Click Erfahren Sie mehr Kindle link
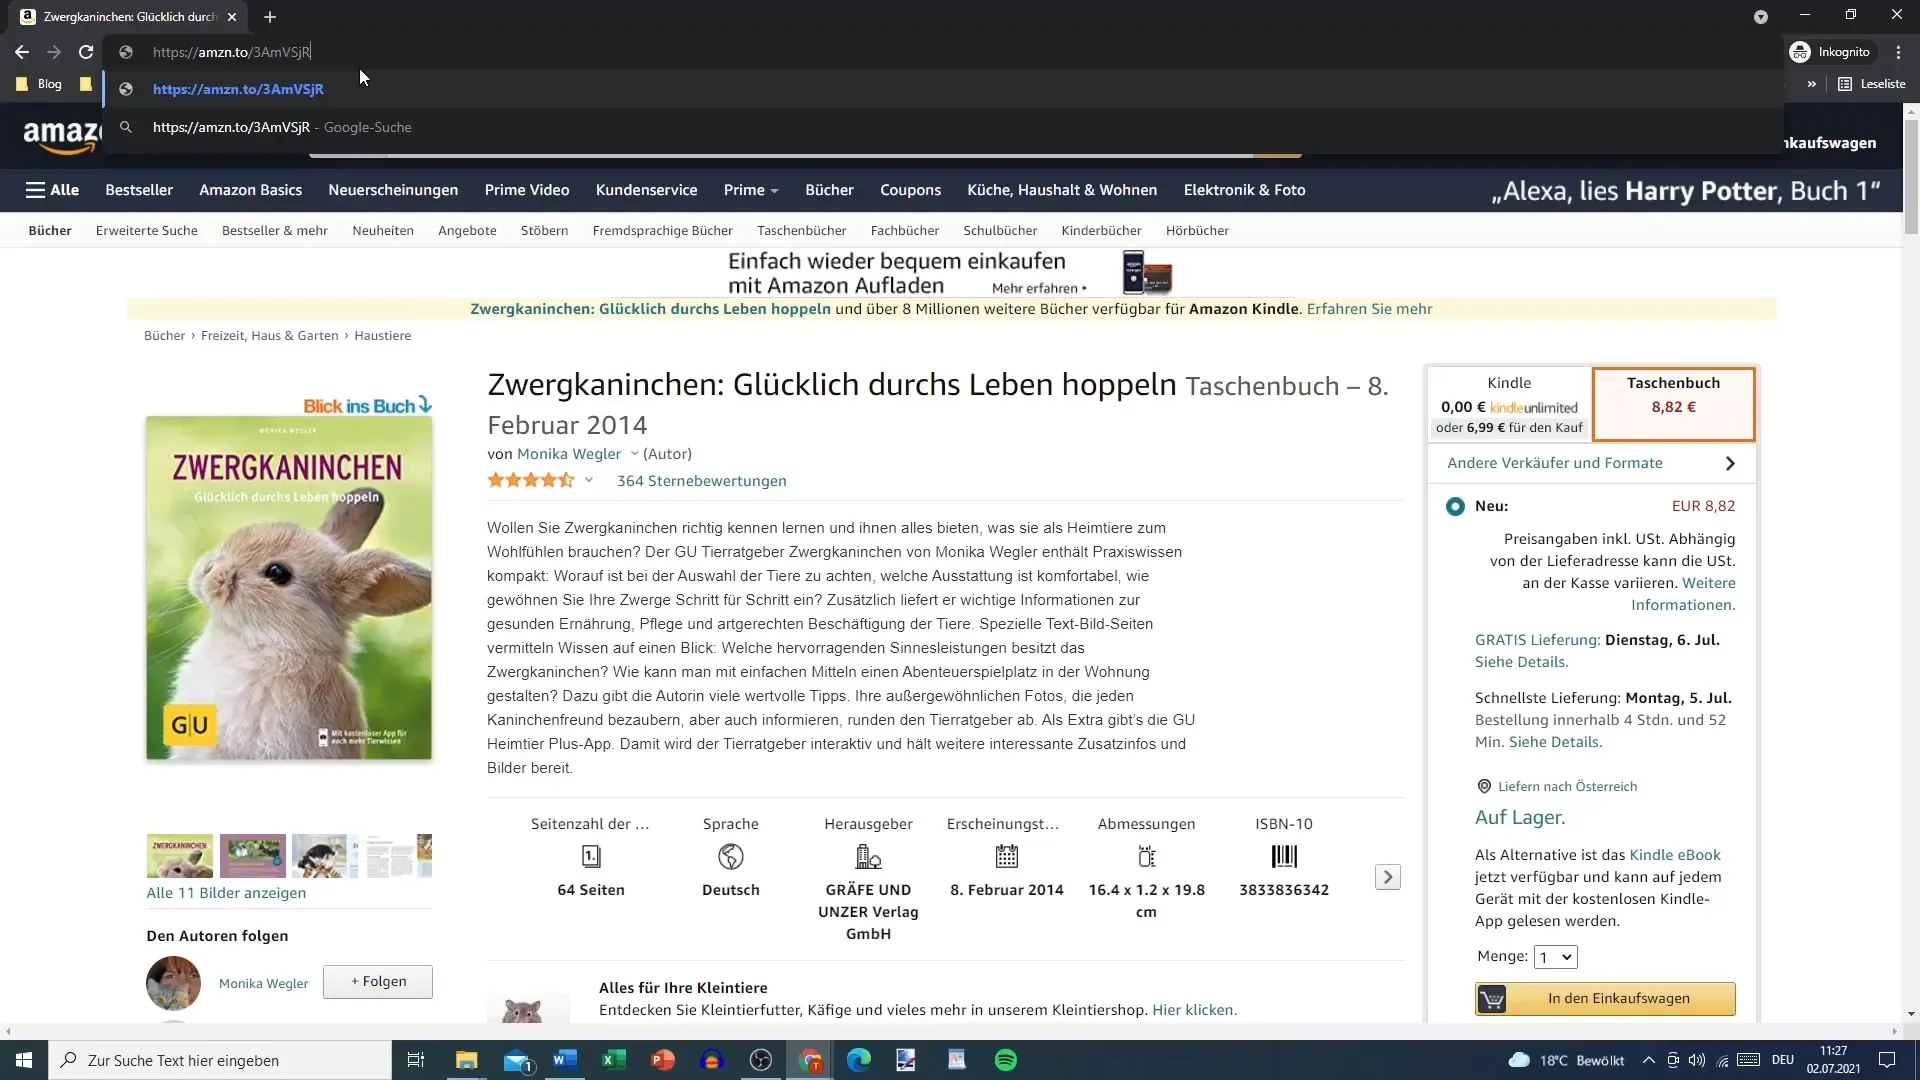The height and width of the screenshot is (1080, 1920). pyautogui.click(x=1369, y=309)
